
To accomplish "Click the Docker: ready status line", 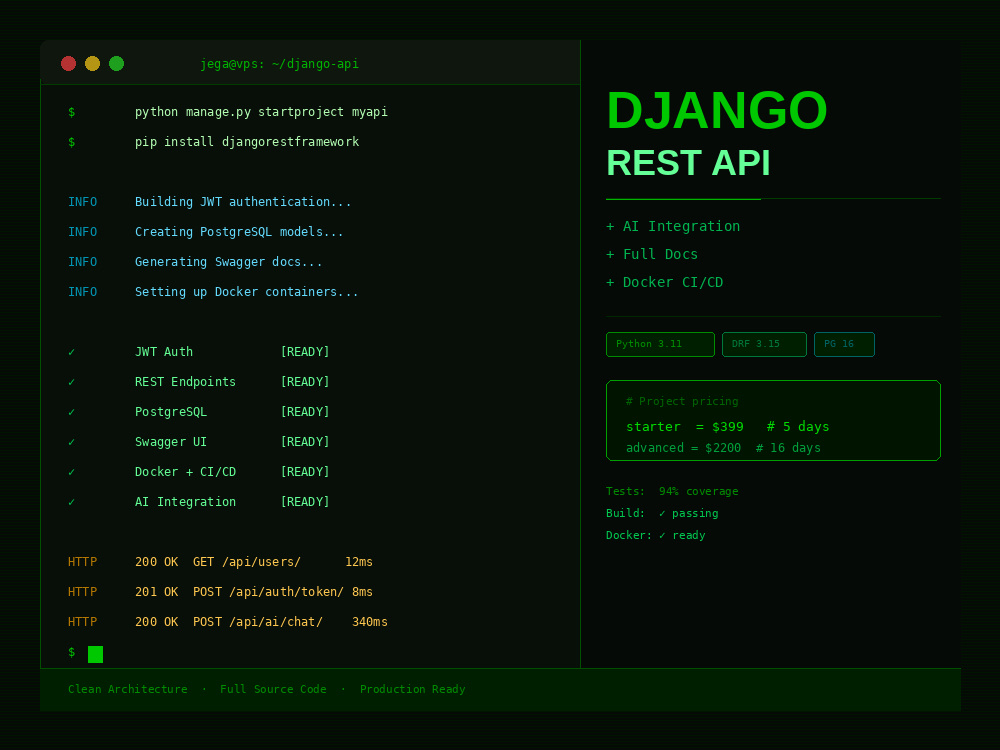I will tap(656, 535).
